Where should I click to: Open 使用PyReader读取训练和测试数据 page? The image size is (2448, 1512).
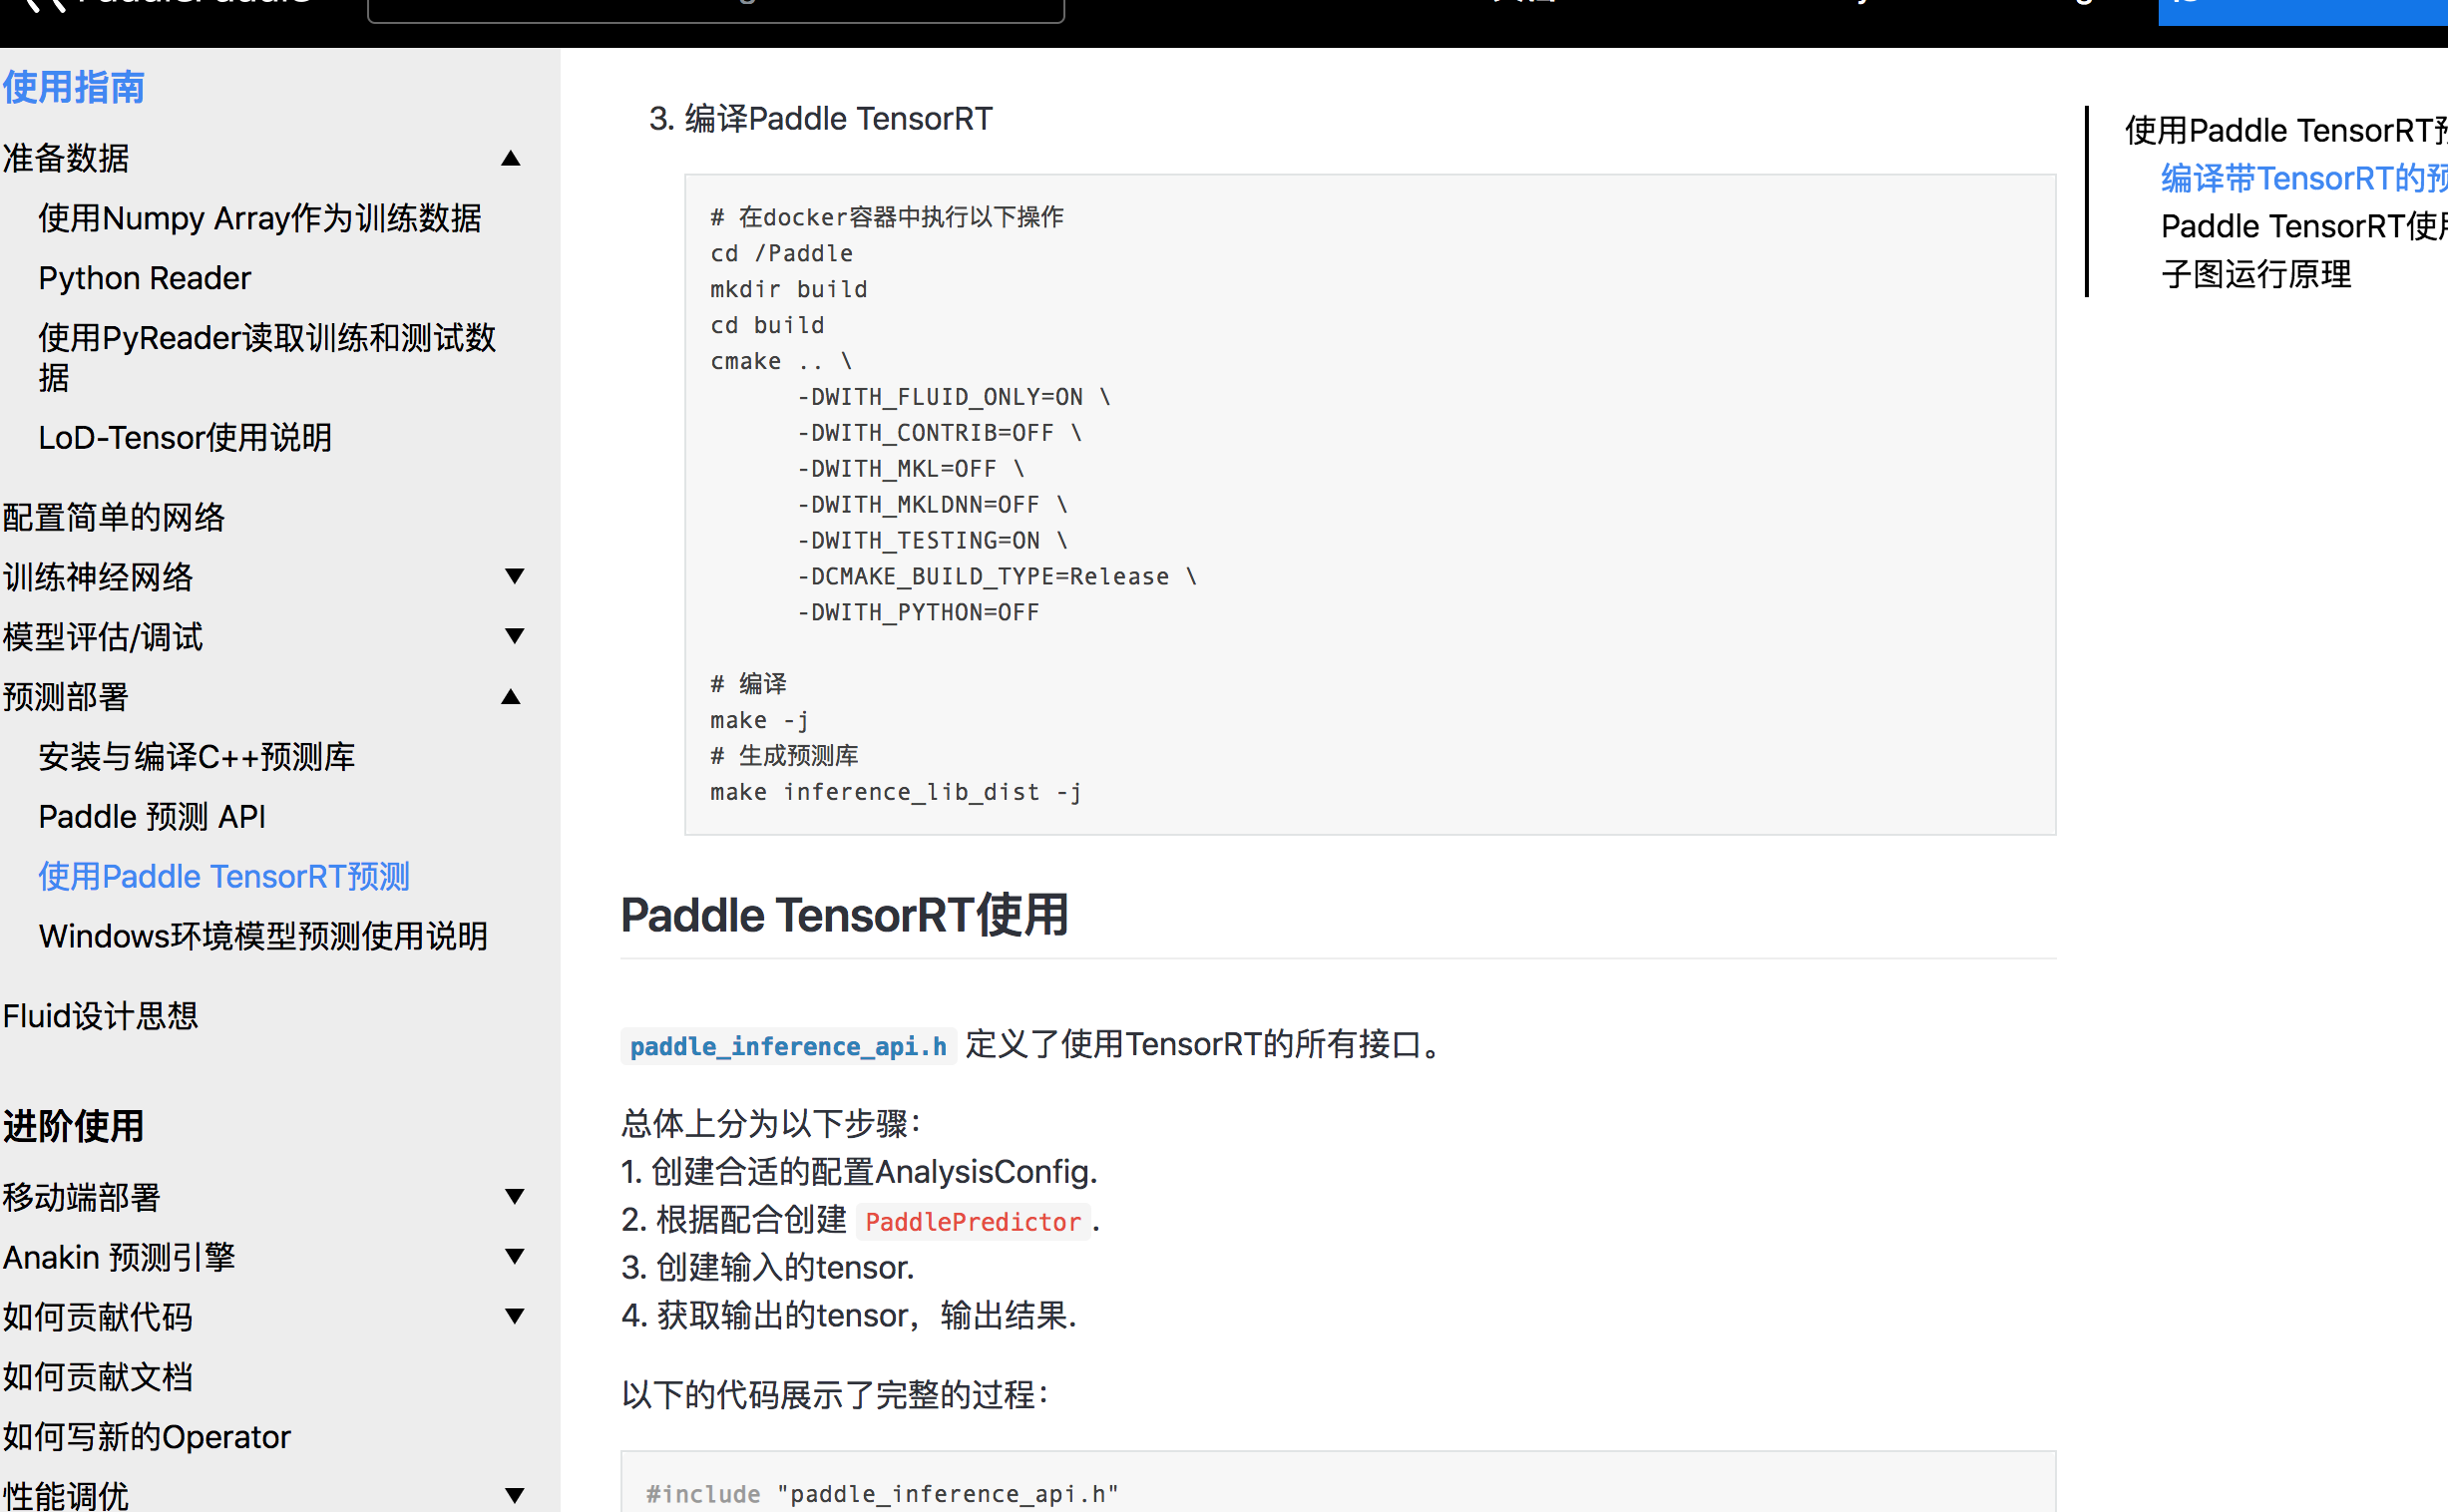[267, 358]
